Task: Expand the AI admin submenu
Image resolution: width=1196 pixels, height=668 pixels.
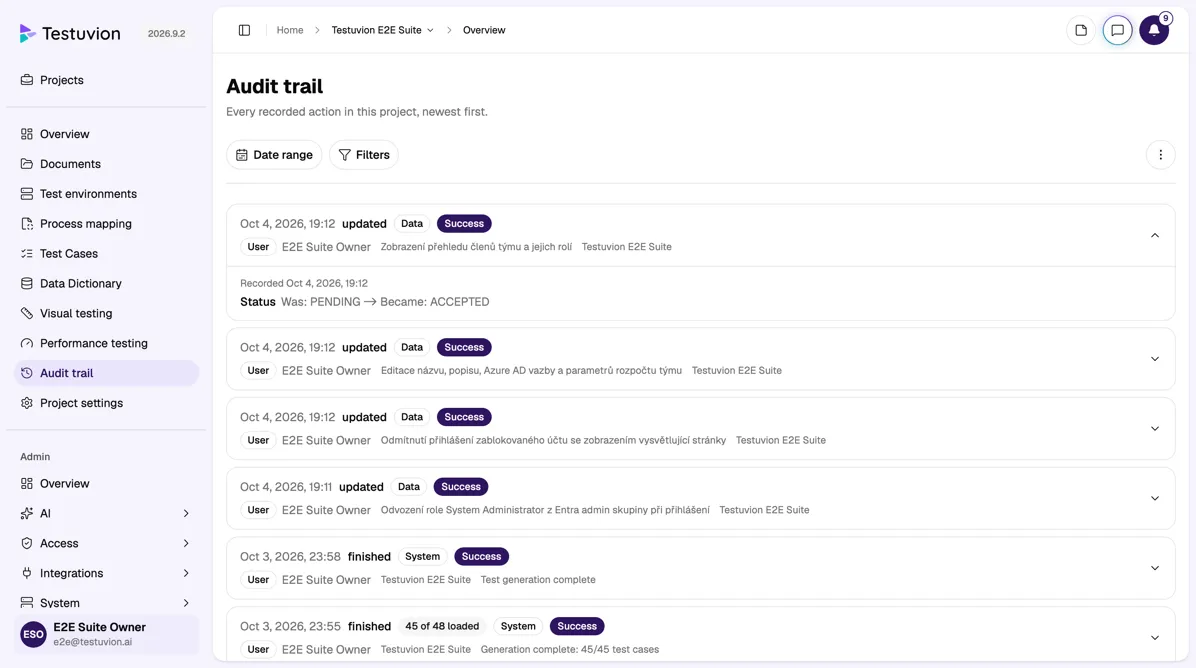Action: click(107, 513)
